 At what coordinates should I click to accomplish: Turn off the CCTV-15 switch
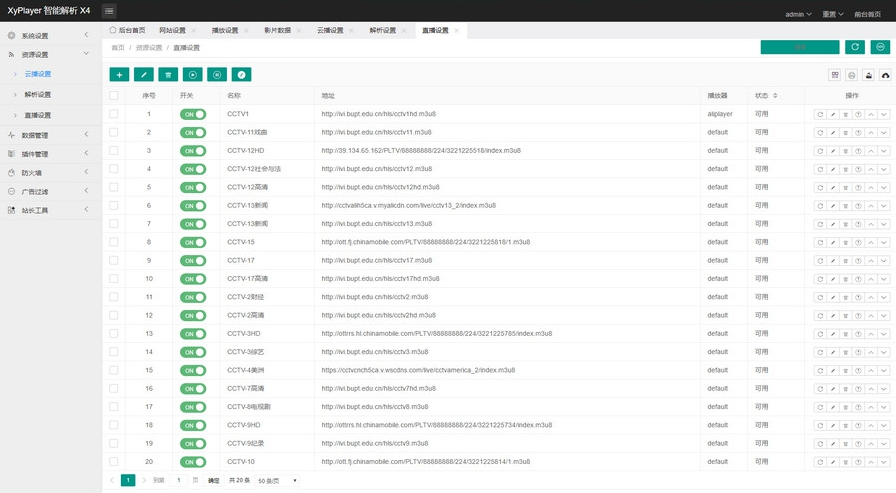[x=193, y=242]
